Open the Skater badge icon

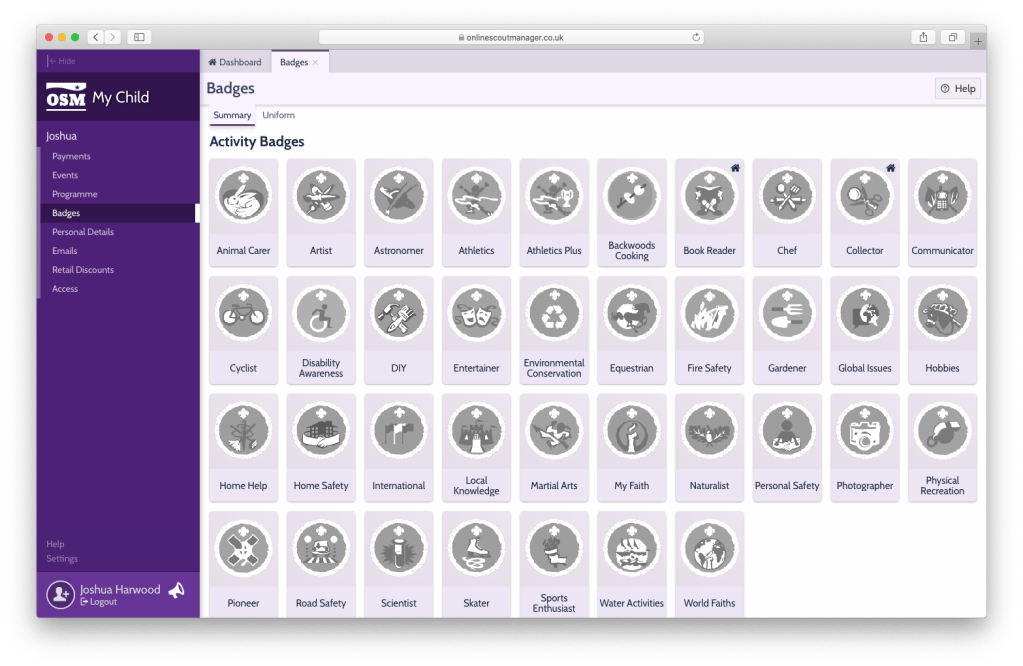476,548
